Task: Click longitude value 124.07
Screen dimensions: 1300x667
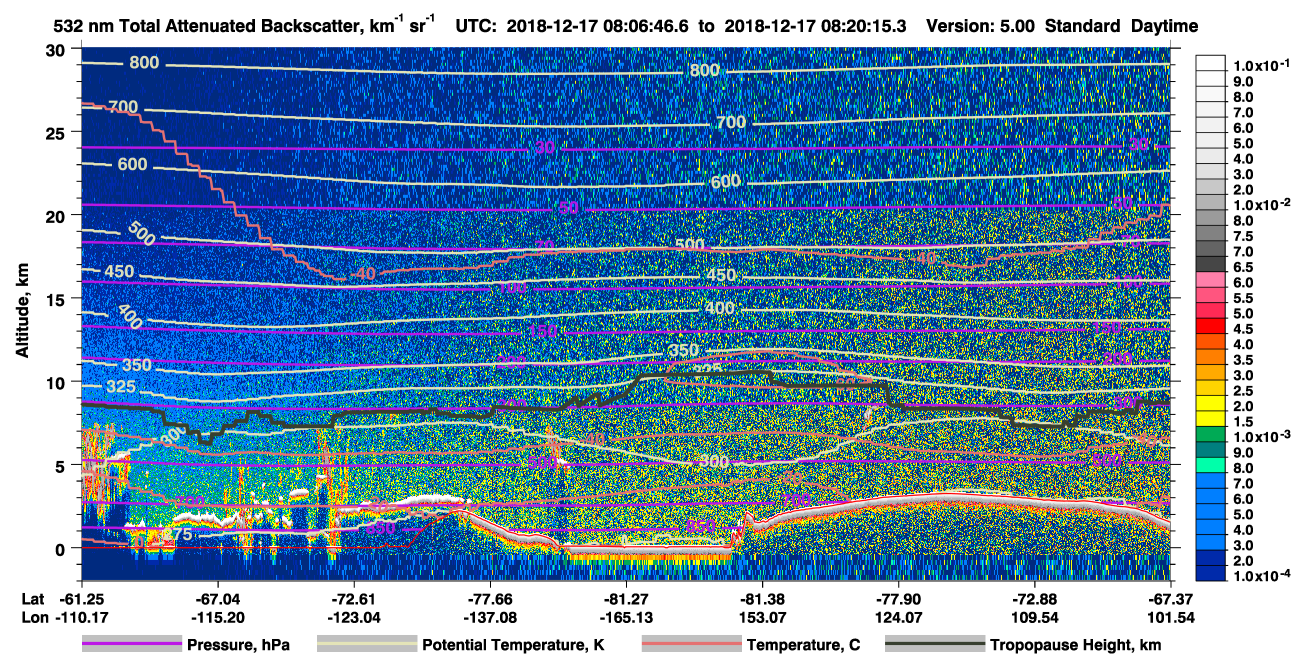Action: pyautogui.click(x=898, y=616)
